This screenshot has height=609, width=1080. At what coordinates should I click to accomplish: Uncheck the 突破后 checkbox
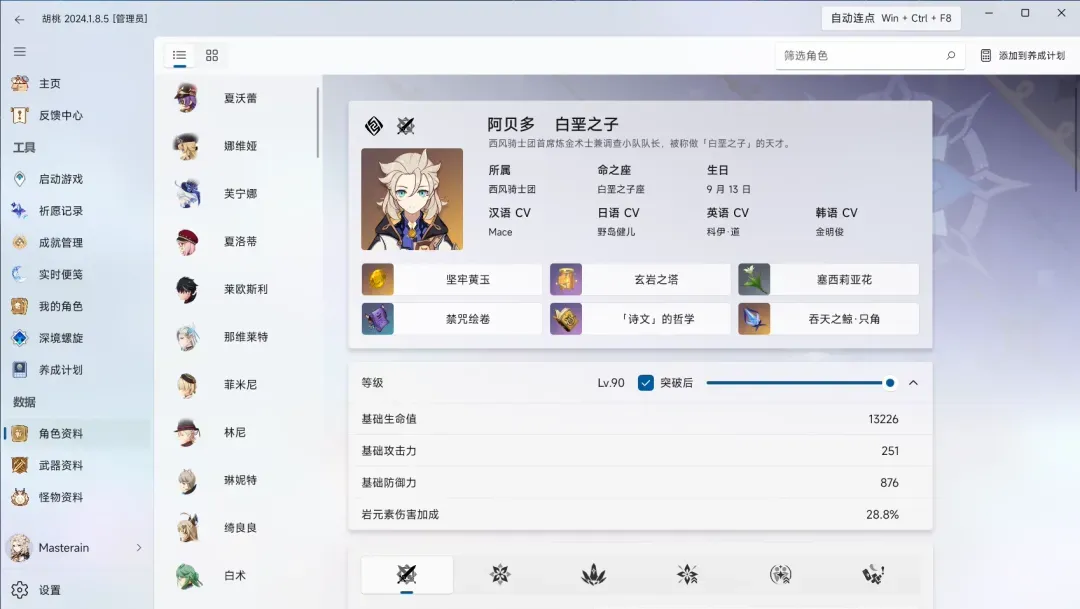646,383
